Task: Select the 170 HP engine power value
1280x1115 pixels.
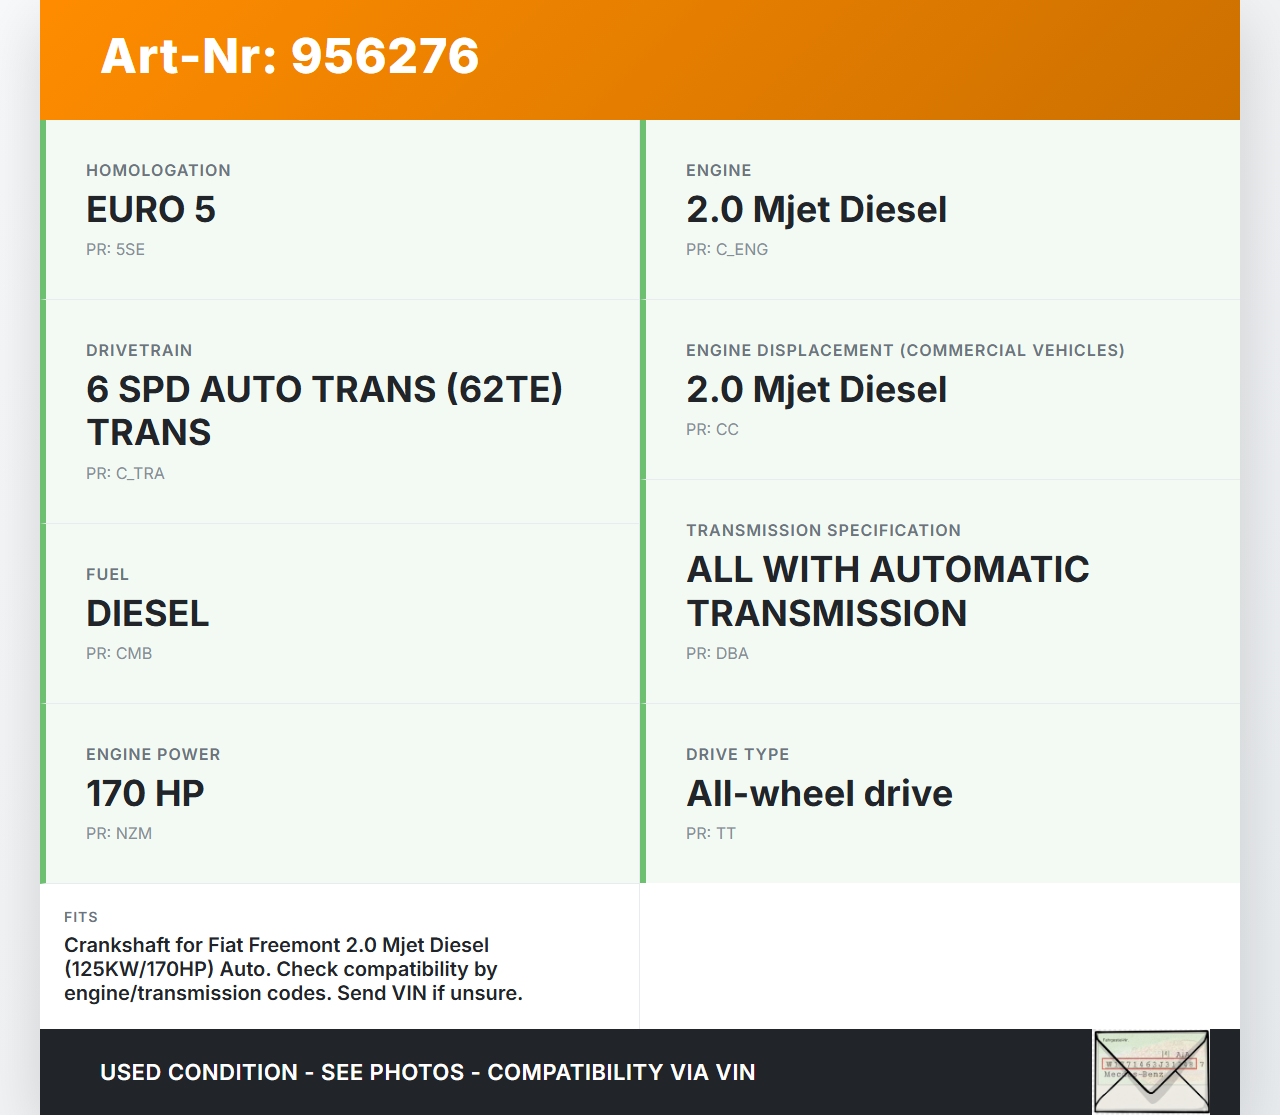Action: (x=145, y=794)
